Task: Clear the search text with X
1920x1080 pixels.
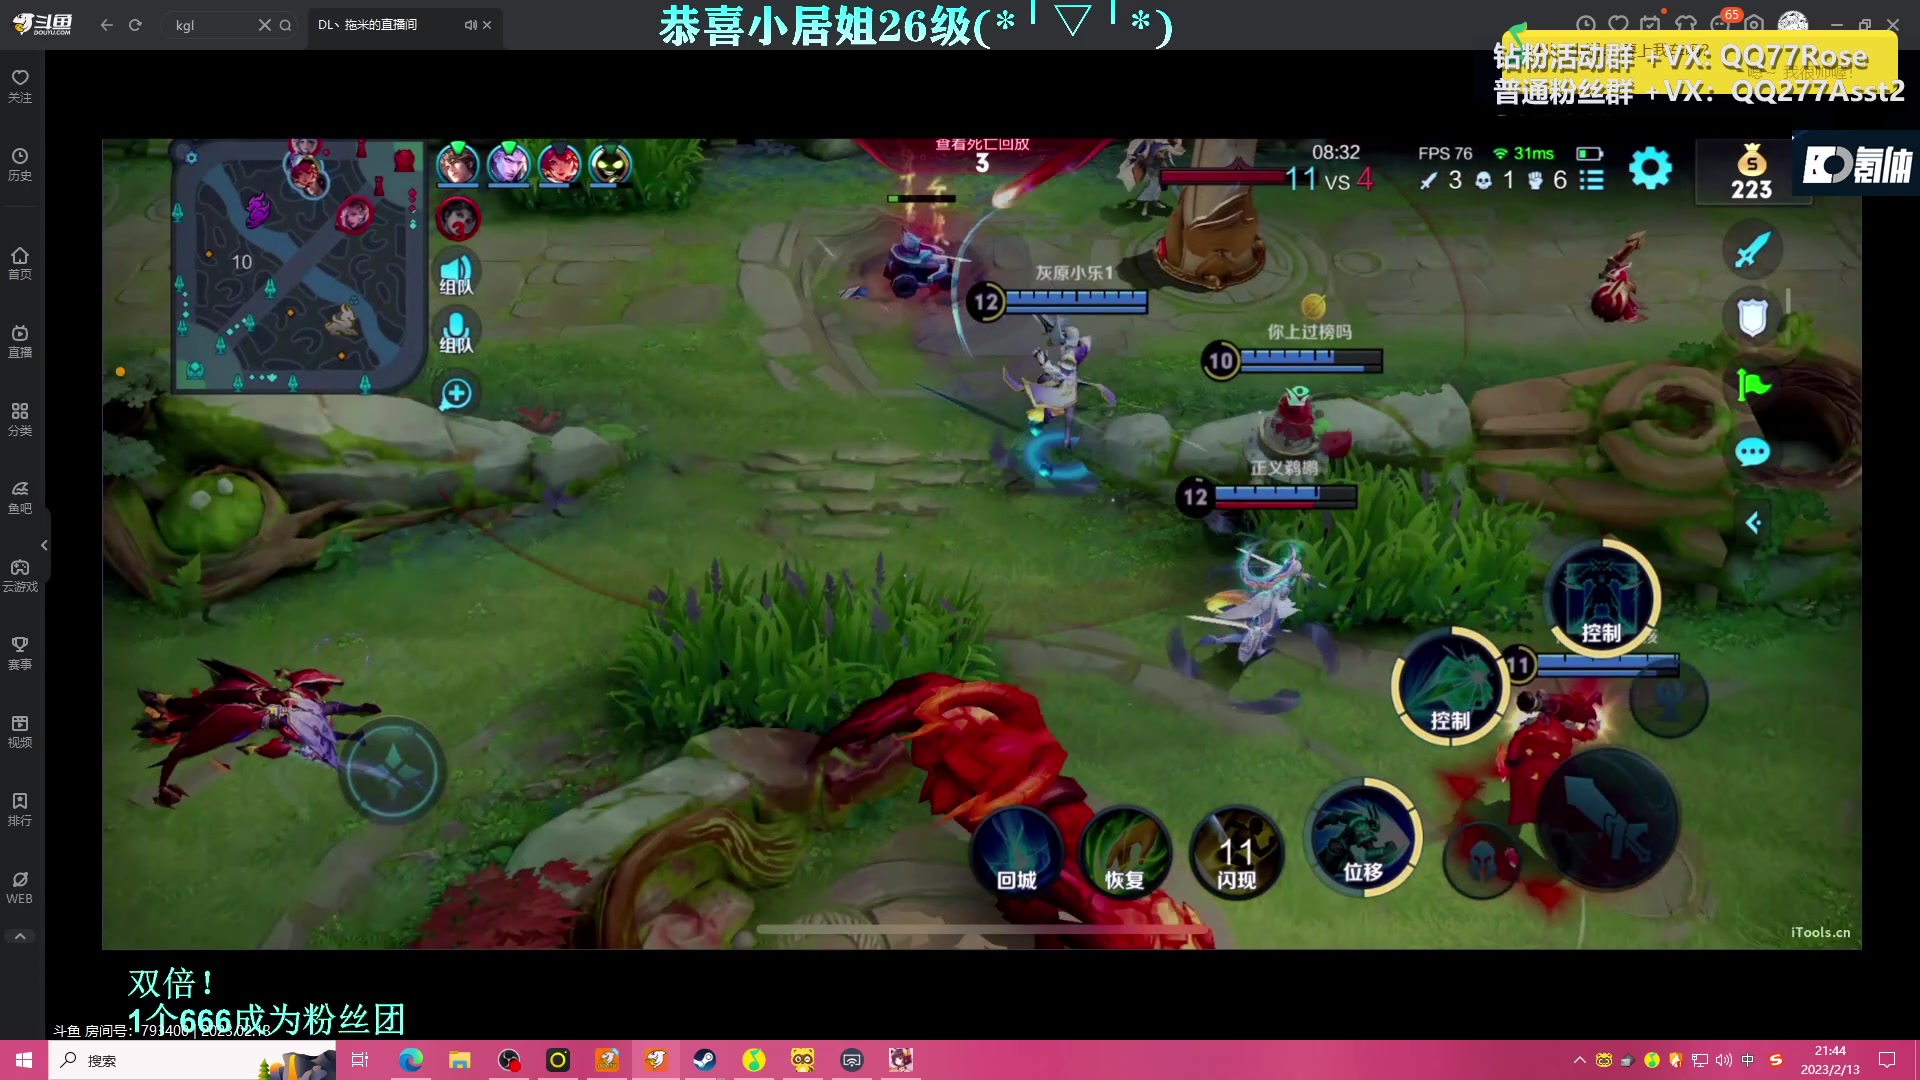Action: tap(264, 25)
